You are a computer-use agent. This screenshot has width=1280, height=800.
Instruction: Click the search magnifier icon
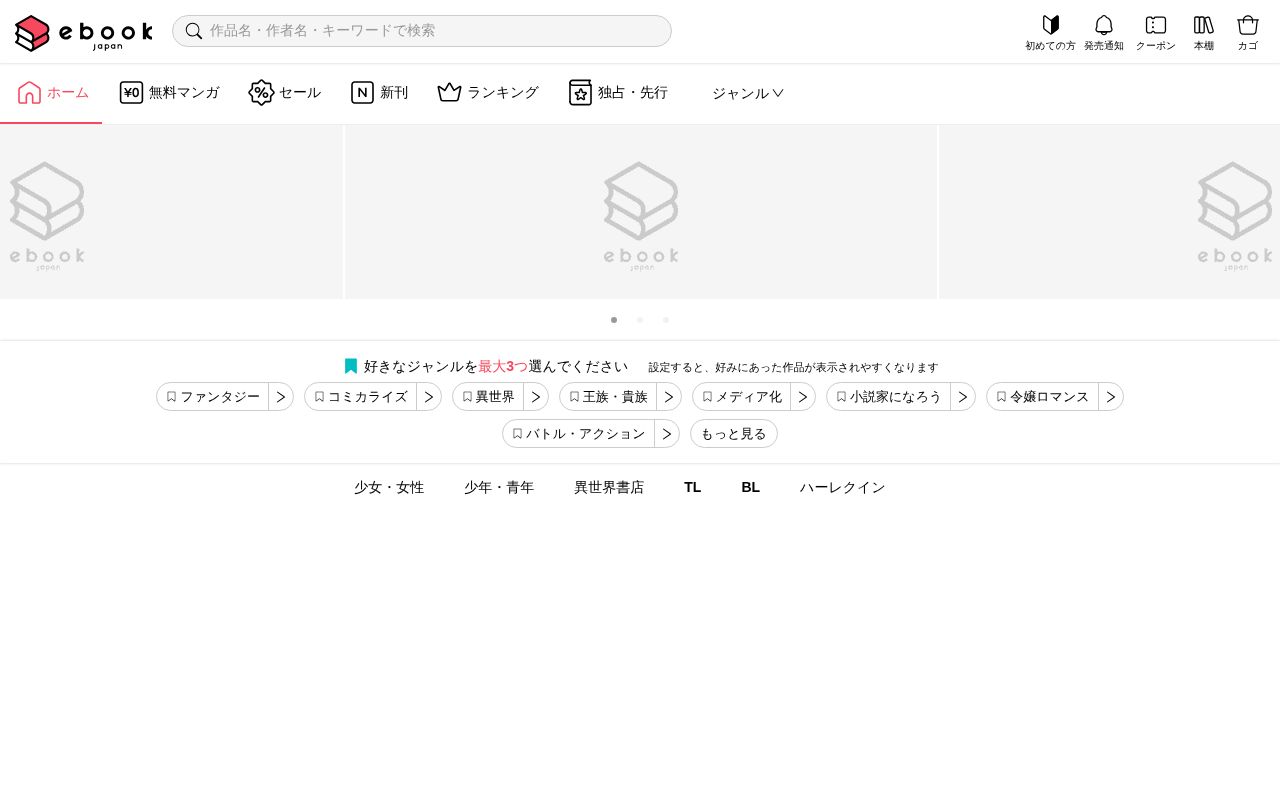click(194, 30)
